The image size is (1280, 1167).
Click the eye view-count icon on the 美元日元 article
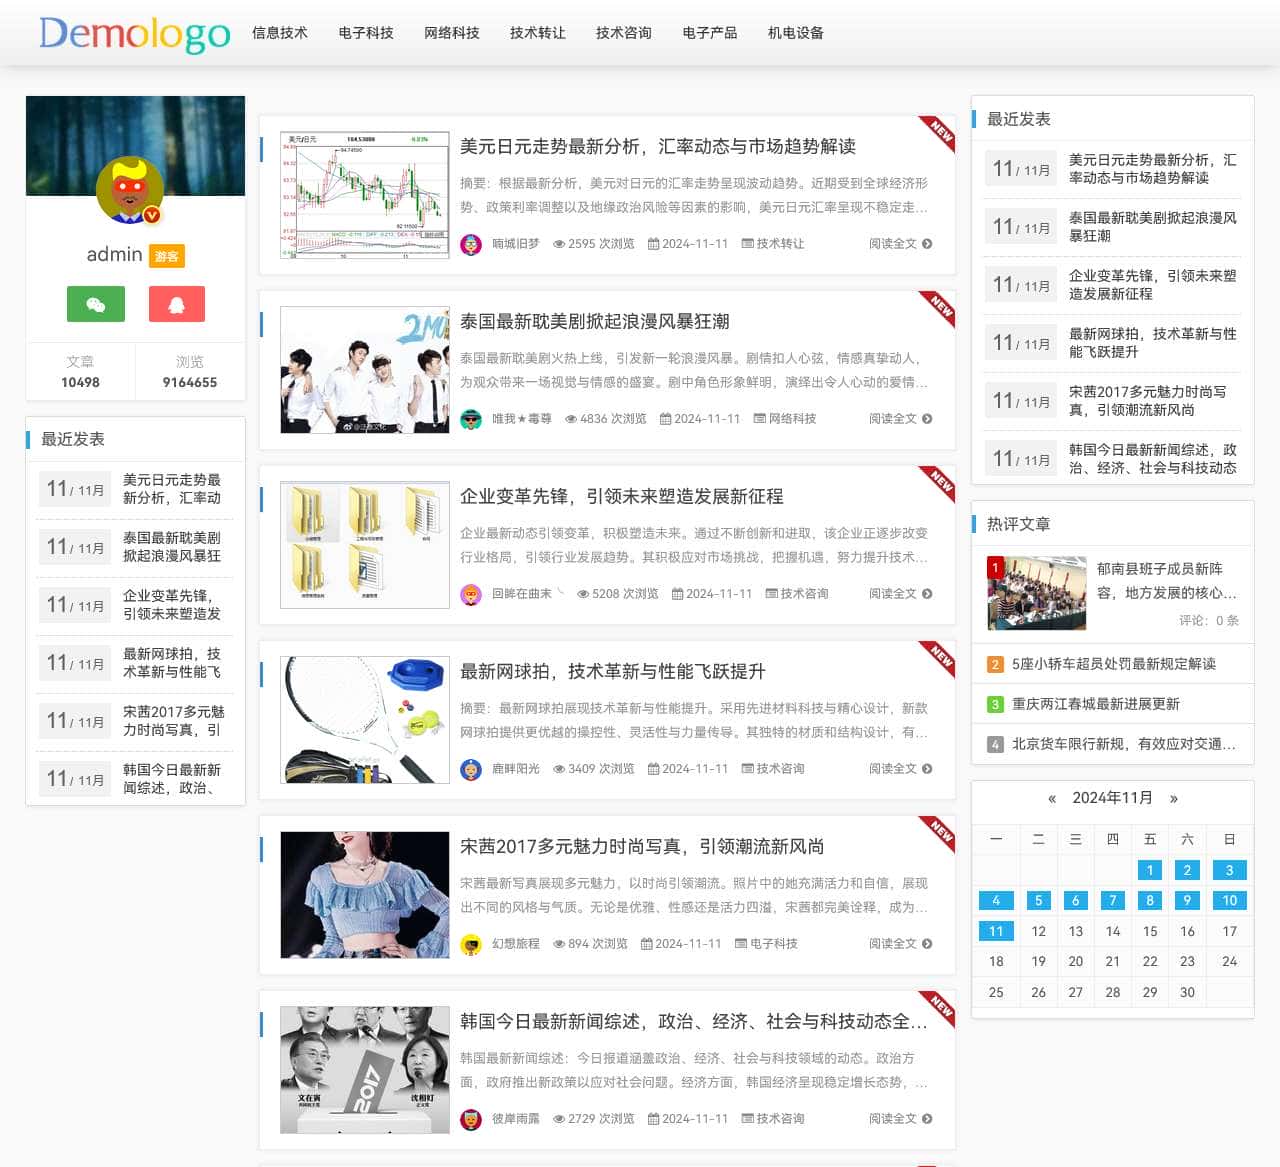561,243
